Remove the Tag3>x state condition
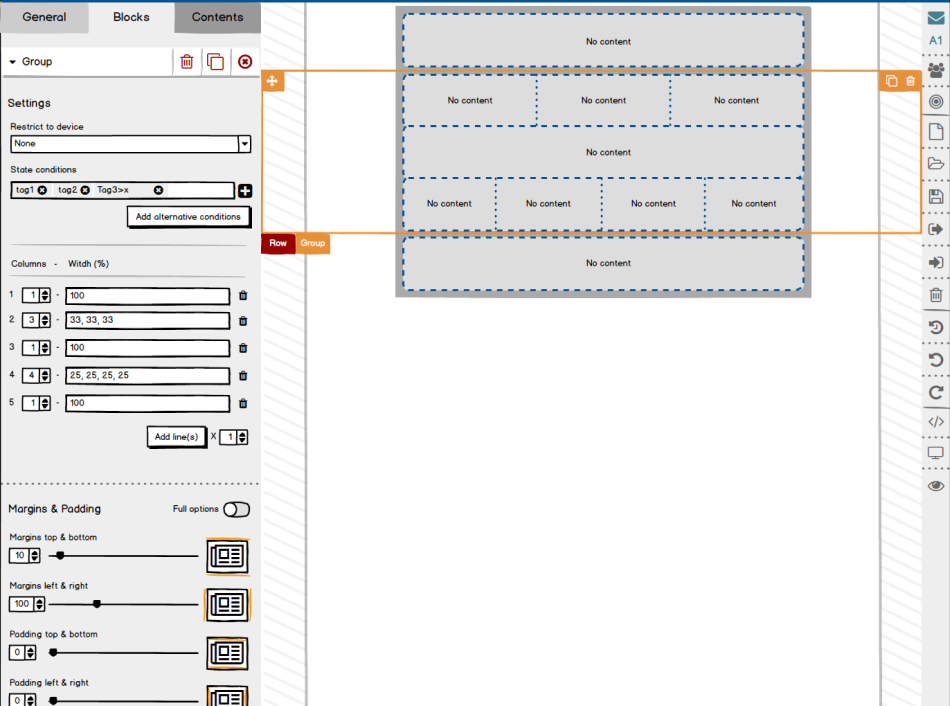The image size is (950, 706). (x=158, y=190)
